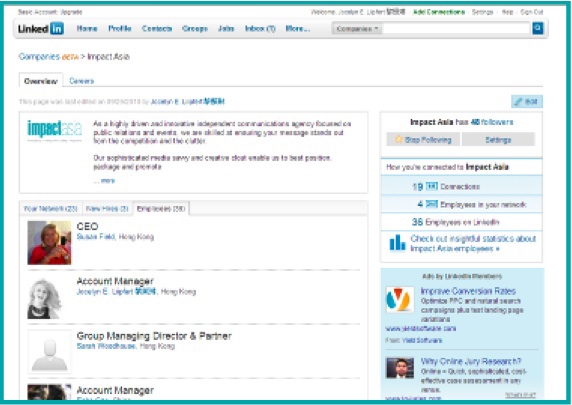Open Employees in your network row
The width and height of the screenshot is (572, 405).
click(461, 204)
